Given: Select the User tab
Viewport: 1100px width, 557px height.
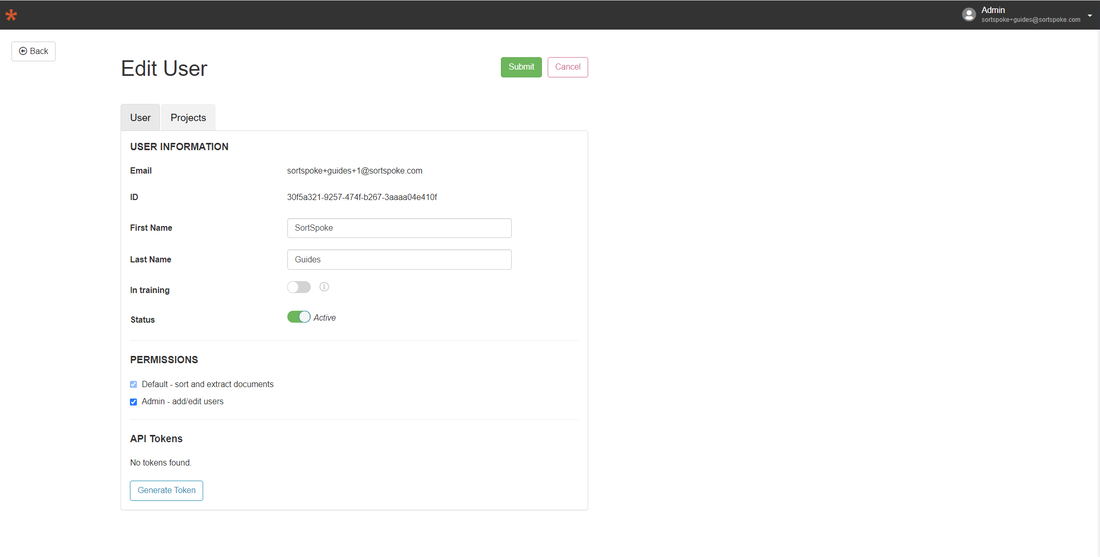Looking at the screenshot, I should 140,118.
